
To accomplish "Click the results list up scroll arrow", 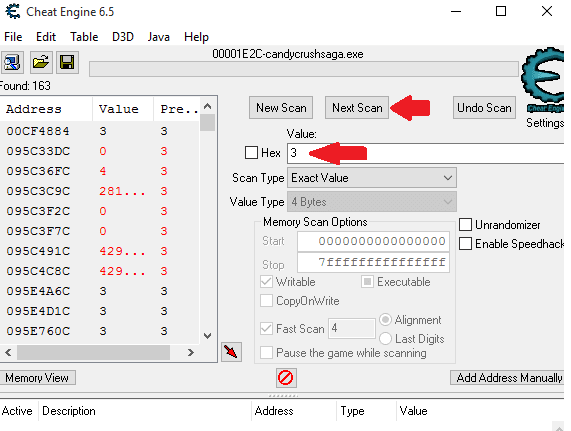I will (208, 106).
